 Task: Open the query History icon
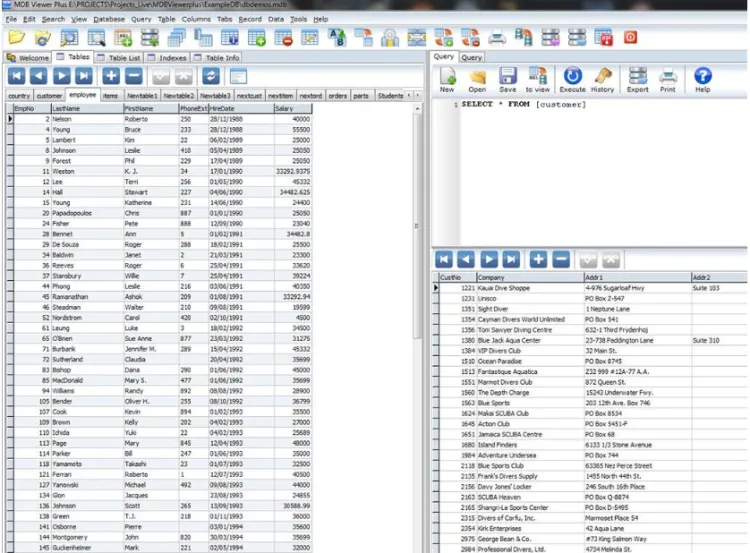click(x=602, y=78)
